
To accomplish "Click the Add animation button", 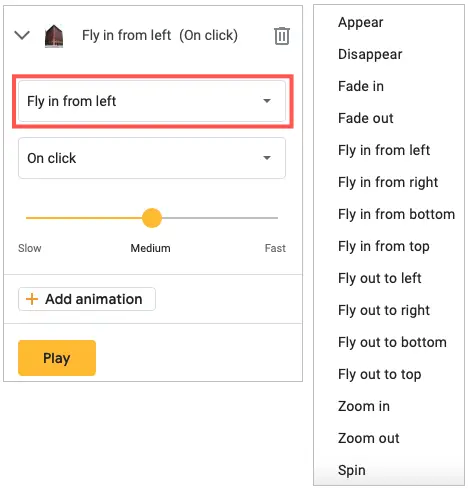I will (x=87, y=299).
